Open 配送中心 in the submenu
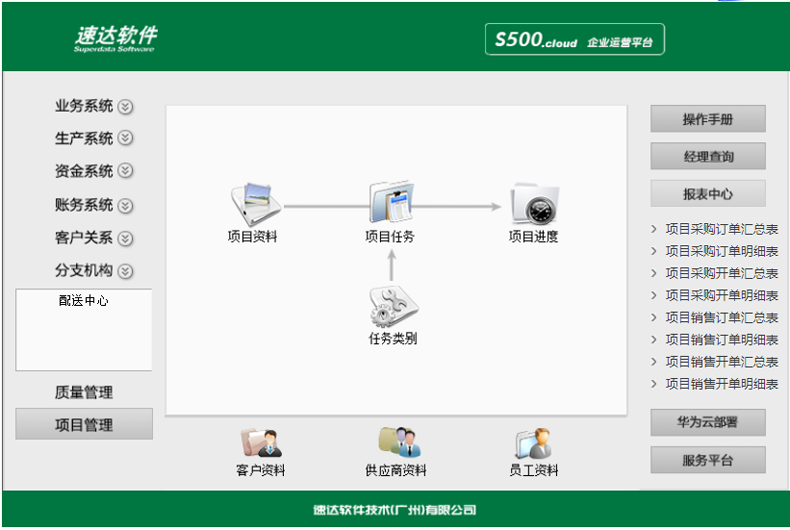The image size is (790, 530). [84, 301]
